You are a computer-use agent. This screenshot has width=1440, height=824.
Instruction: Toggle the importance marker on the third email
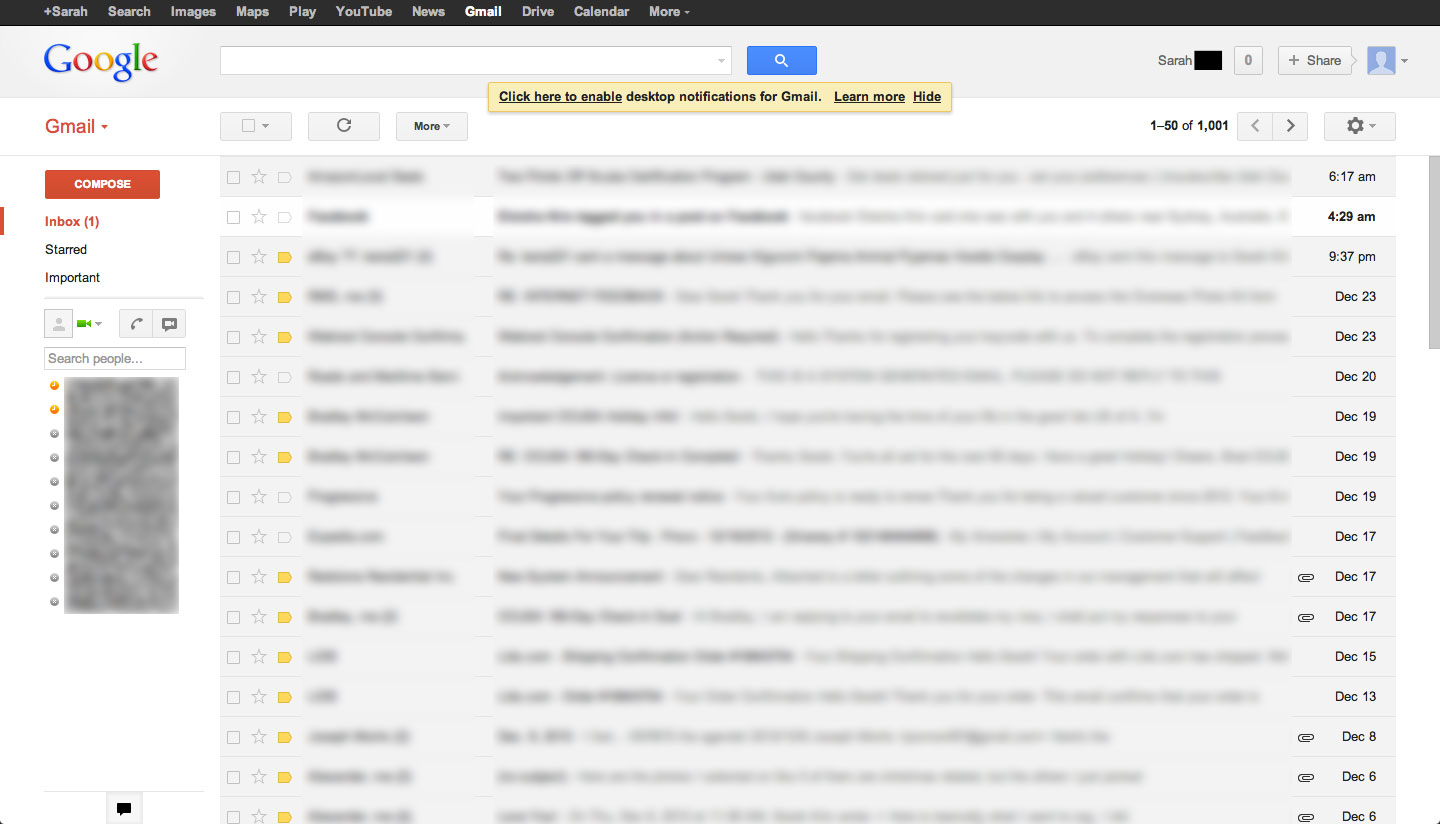[x=284, y=256]
